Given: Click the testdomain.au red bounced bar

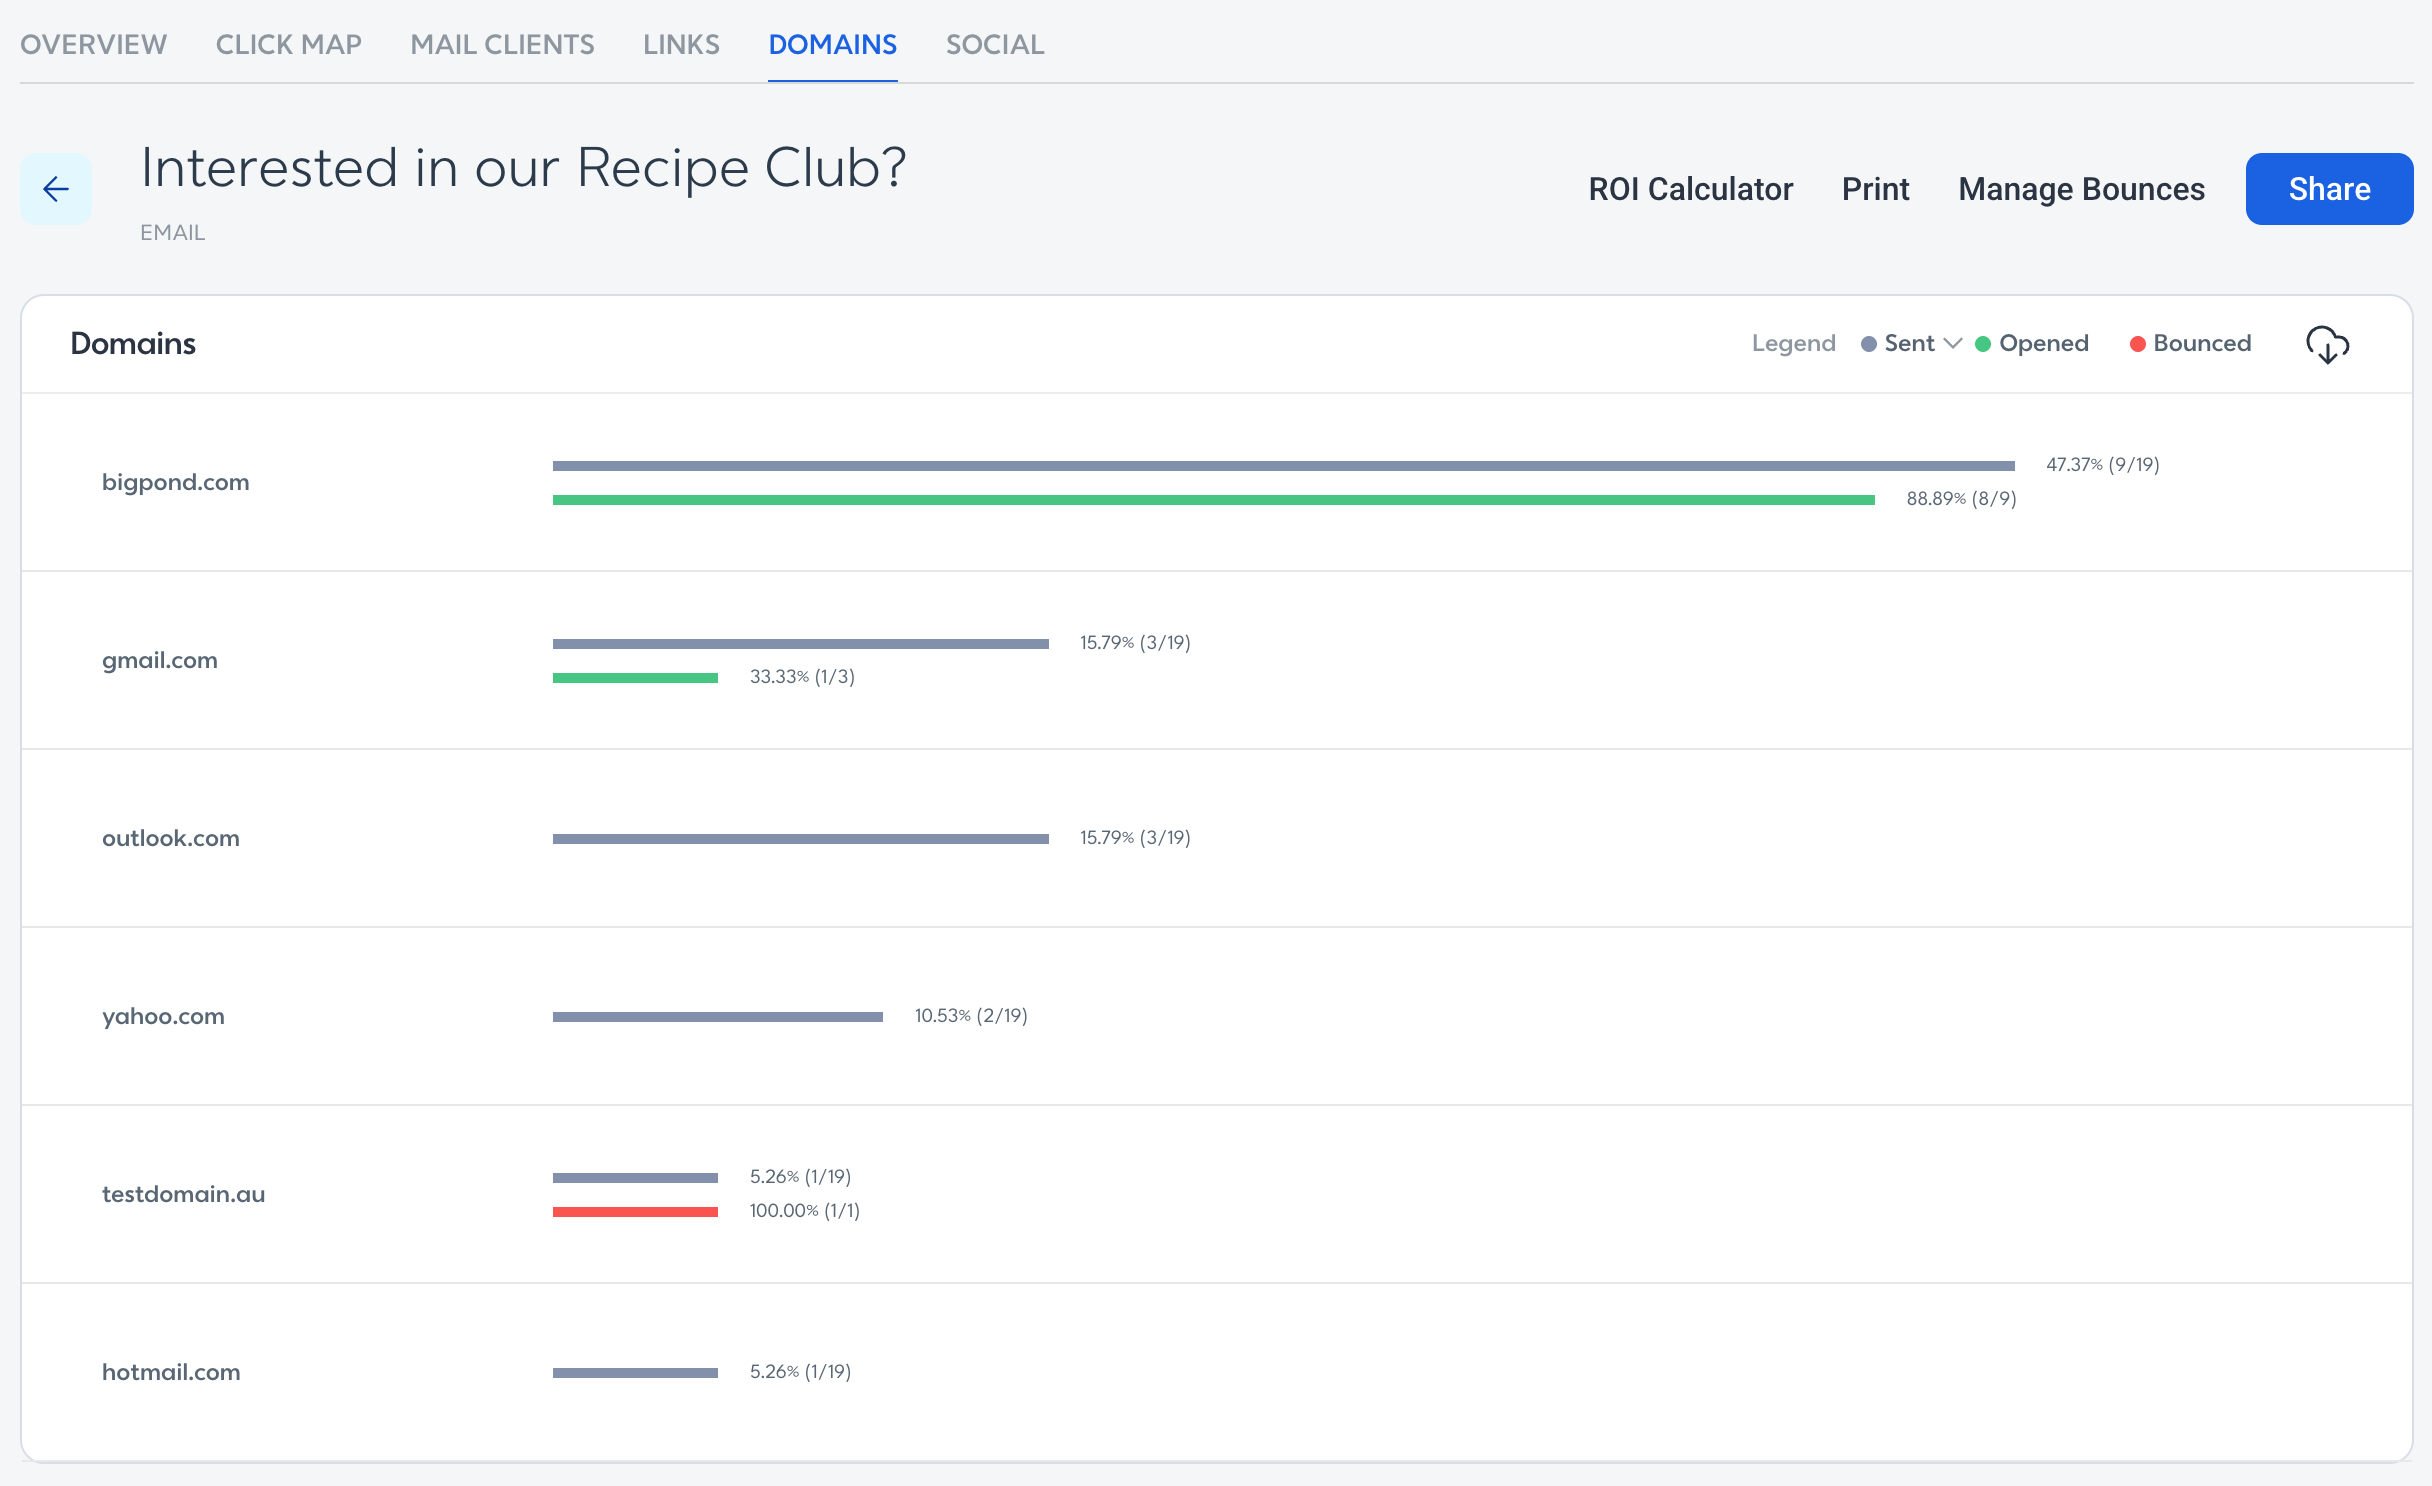Looking at the screenshot, I should (635, 1212).
